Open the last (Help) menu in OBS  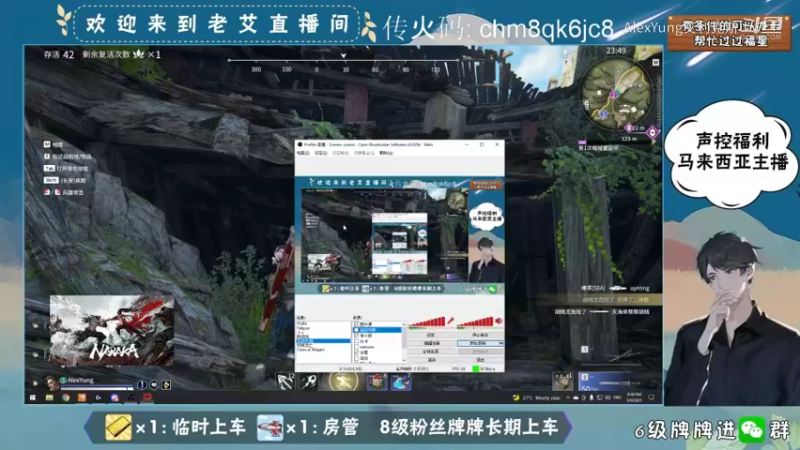386,153
